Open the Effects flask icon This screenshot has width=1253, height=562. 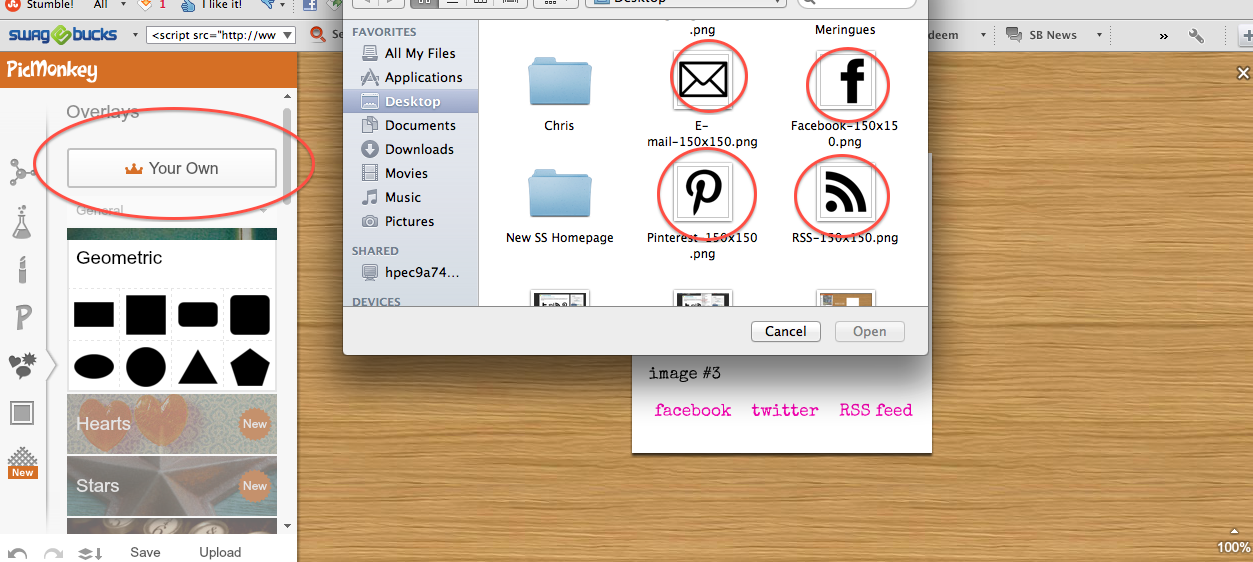pos(22,222)
